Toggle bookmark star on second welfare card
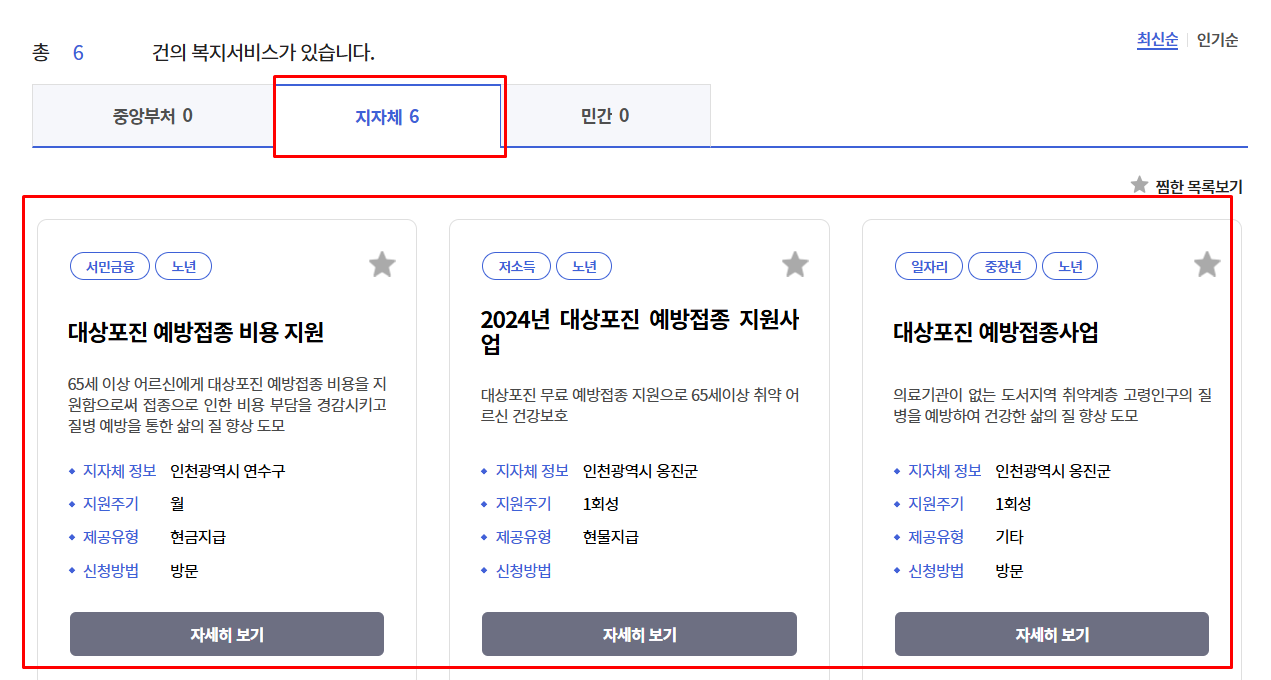 pyautogui.click(x=794, y=263)
